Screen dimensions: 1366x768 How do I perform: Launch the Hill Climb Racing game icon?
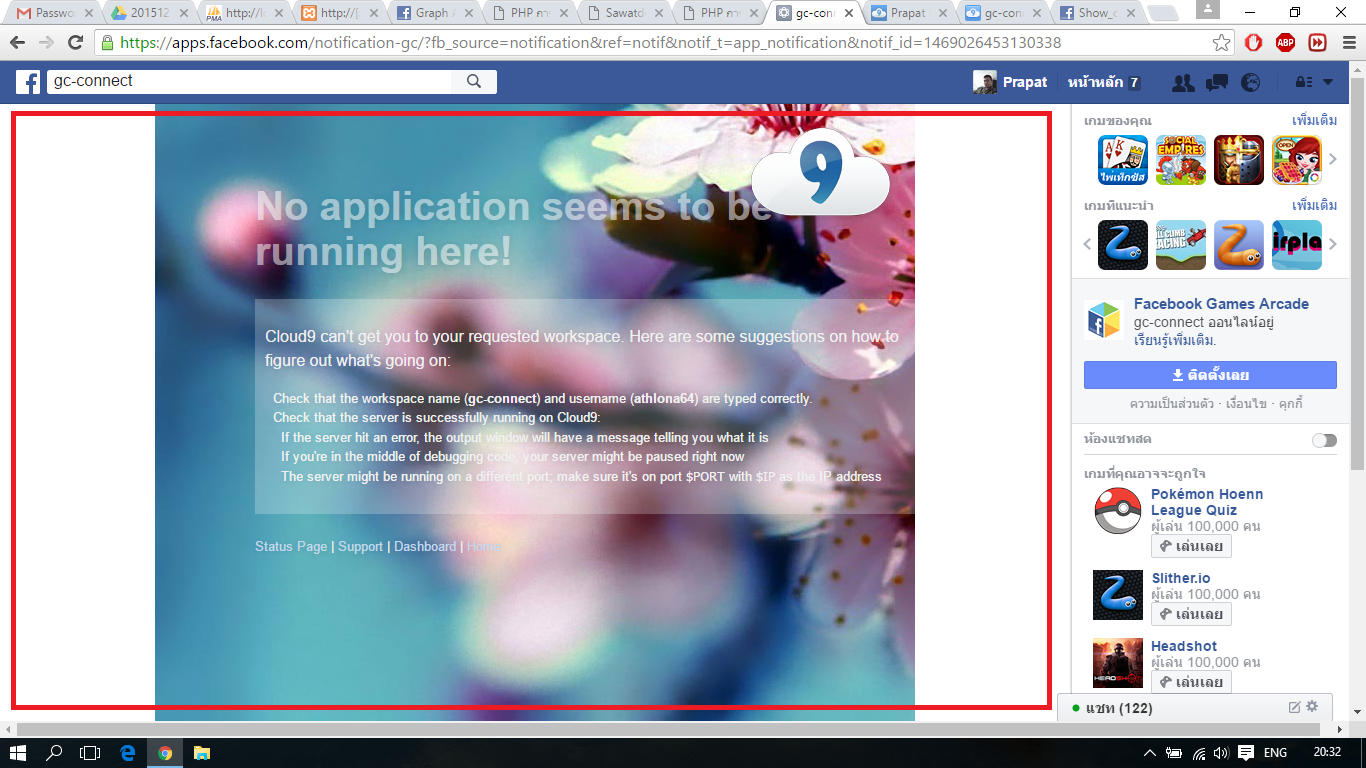1181,245
